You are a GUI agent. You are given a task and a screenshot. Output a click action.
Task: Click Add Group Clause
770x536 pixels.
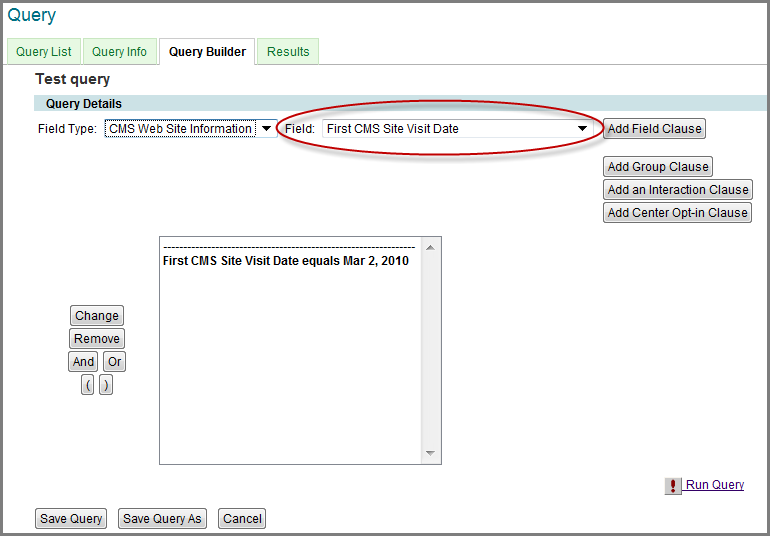(x=658, y=167)
